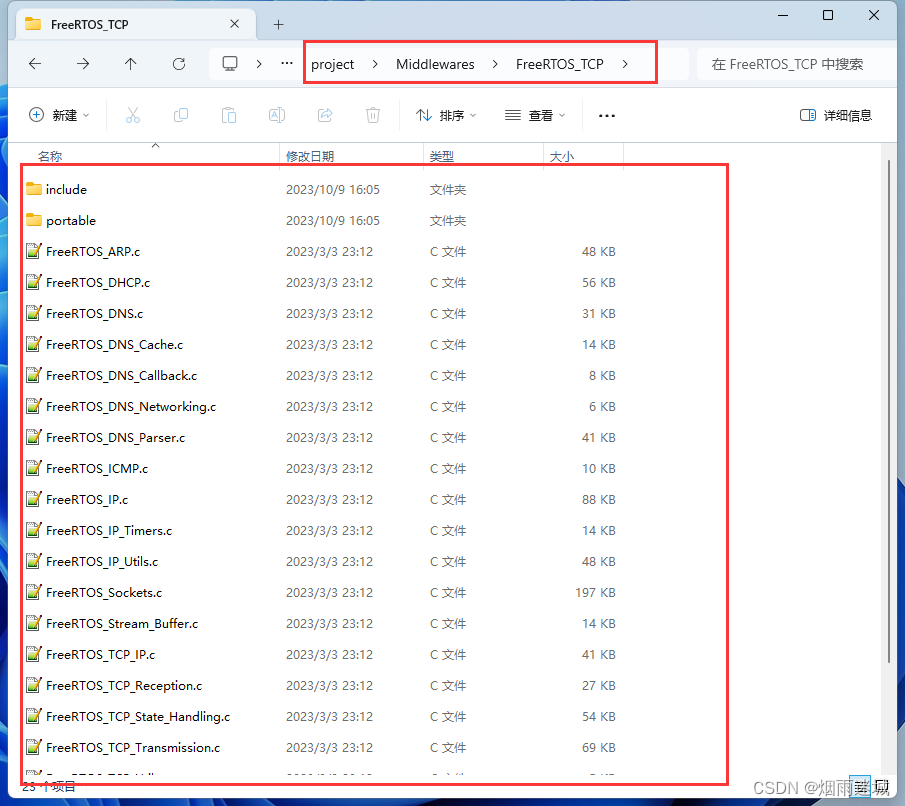Toggle the 详细信息 details pane

click(836, 115)
